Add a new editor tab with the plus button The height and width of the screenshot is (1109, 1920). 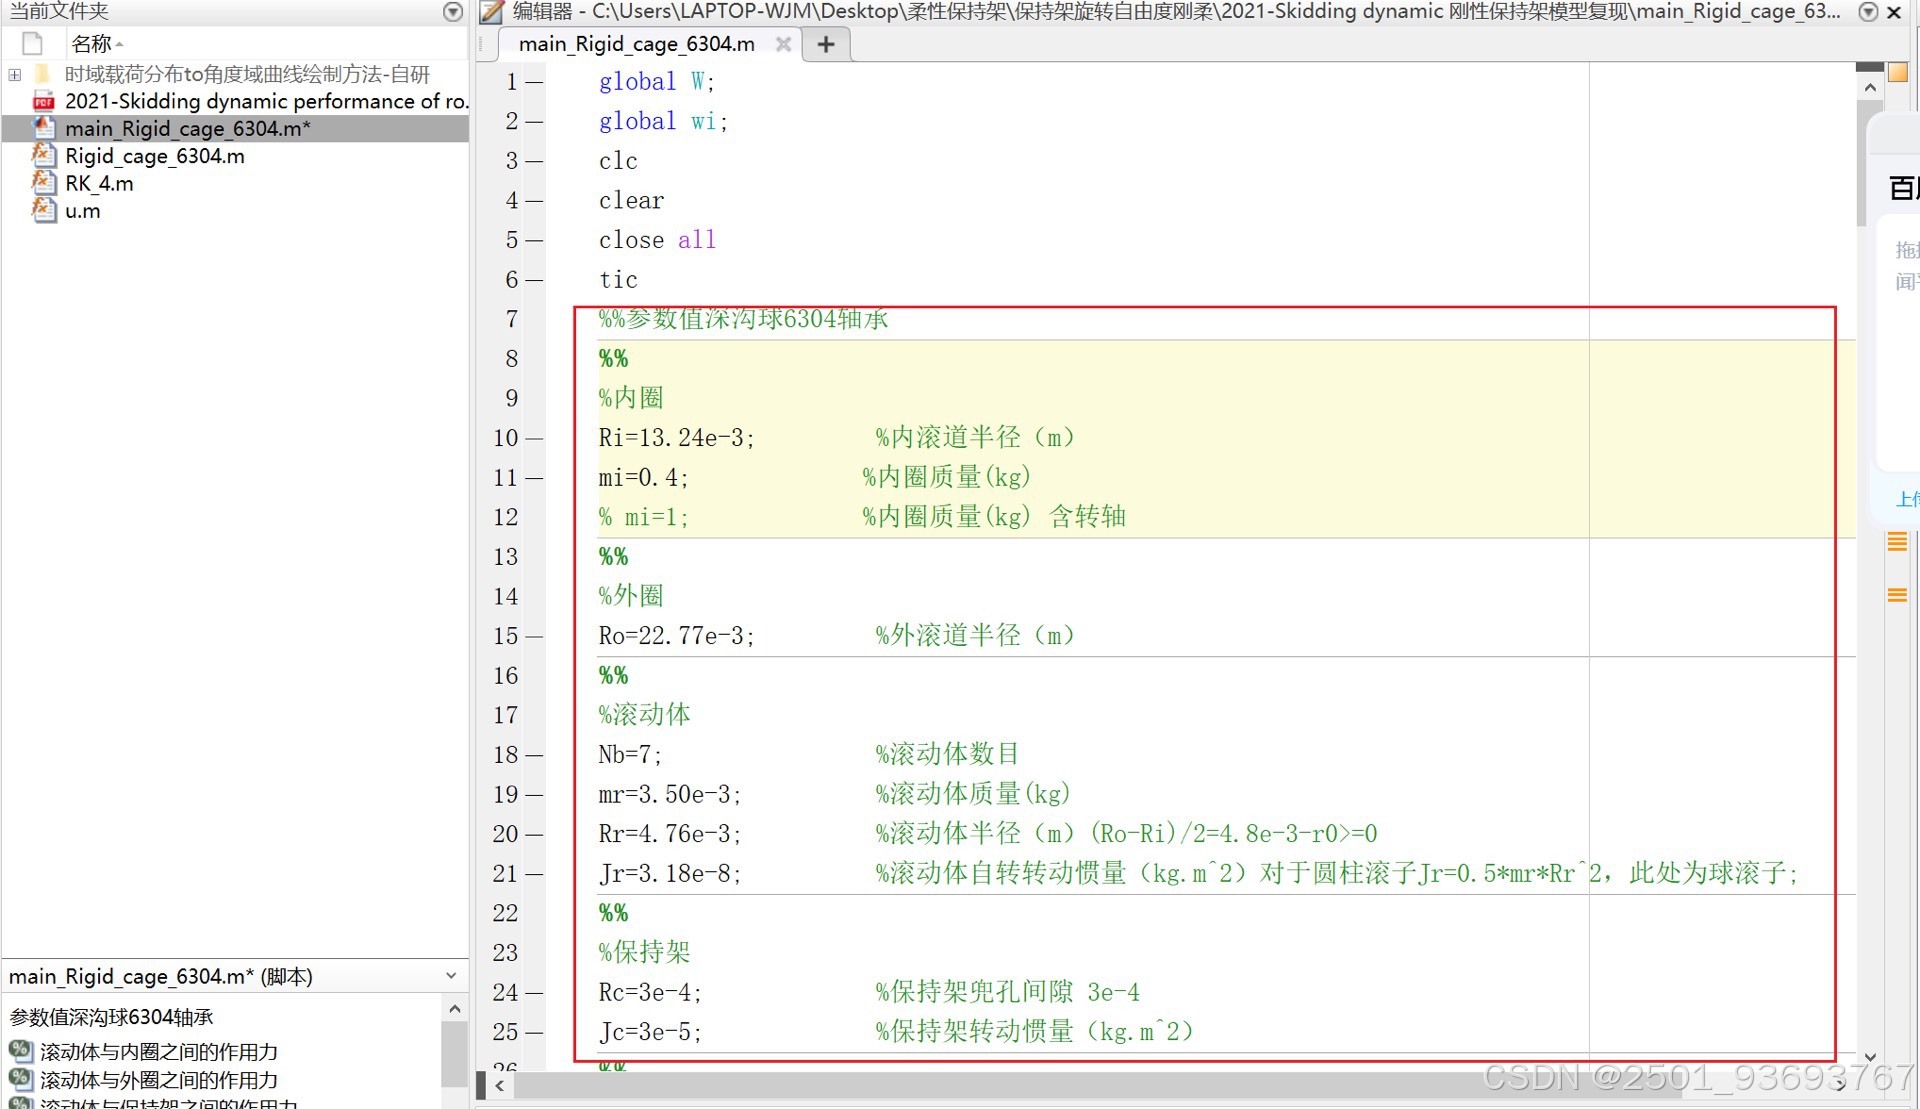[x=826, y=44]
